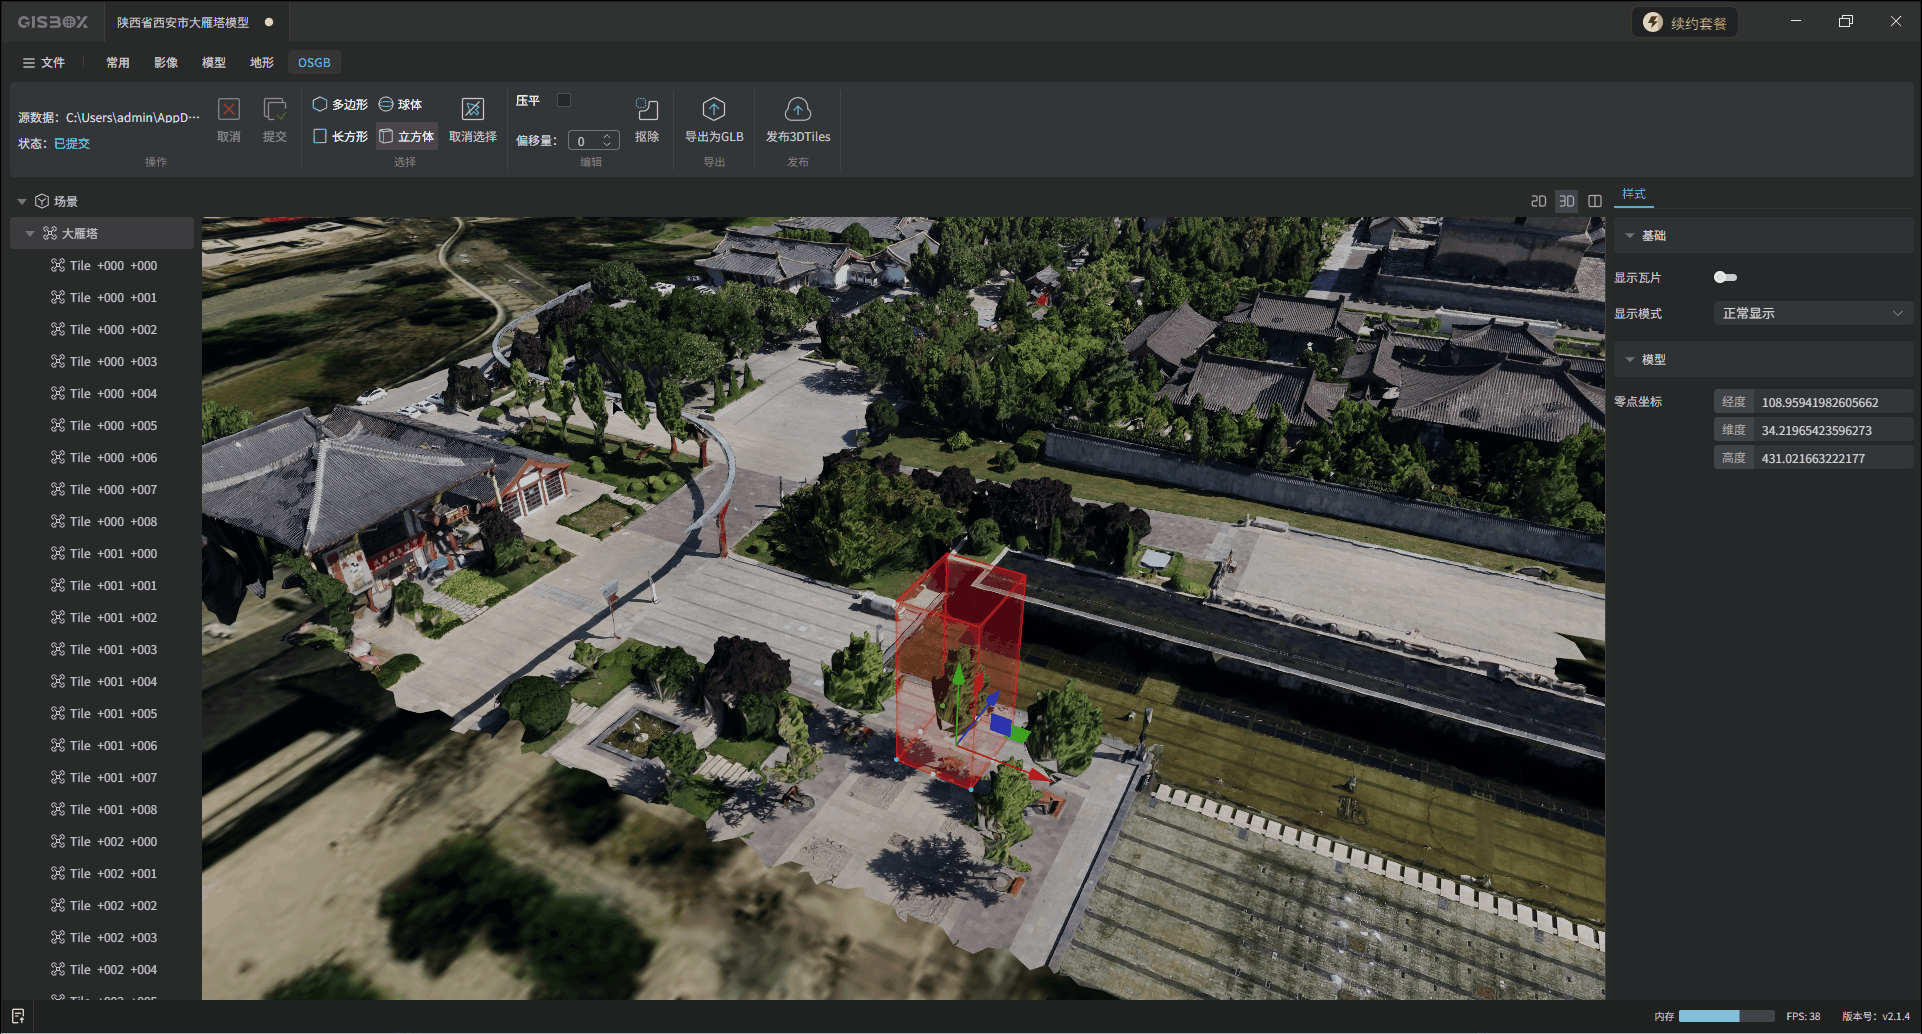The image size is (1922, 1034).
Task: Collapse the 基础 section
Action: (x=1630, y=236)
